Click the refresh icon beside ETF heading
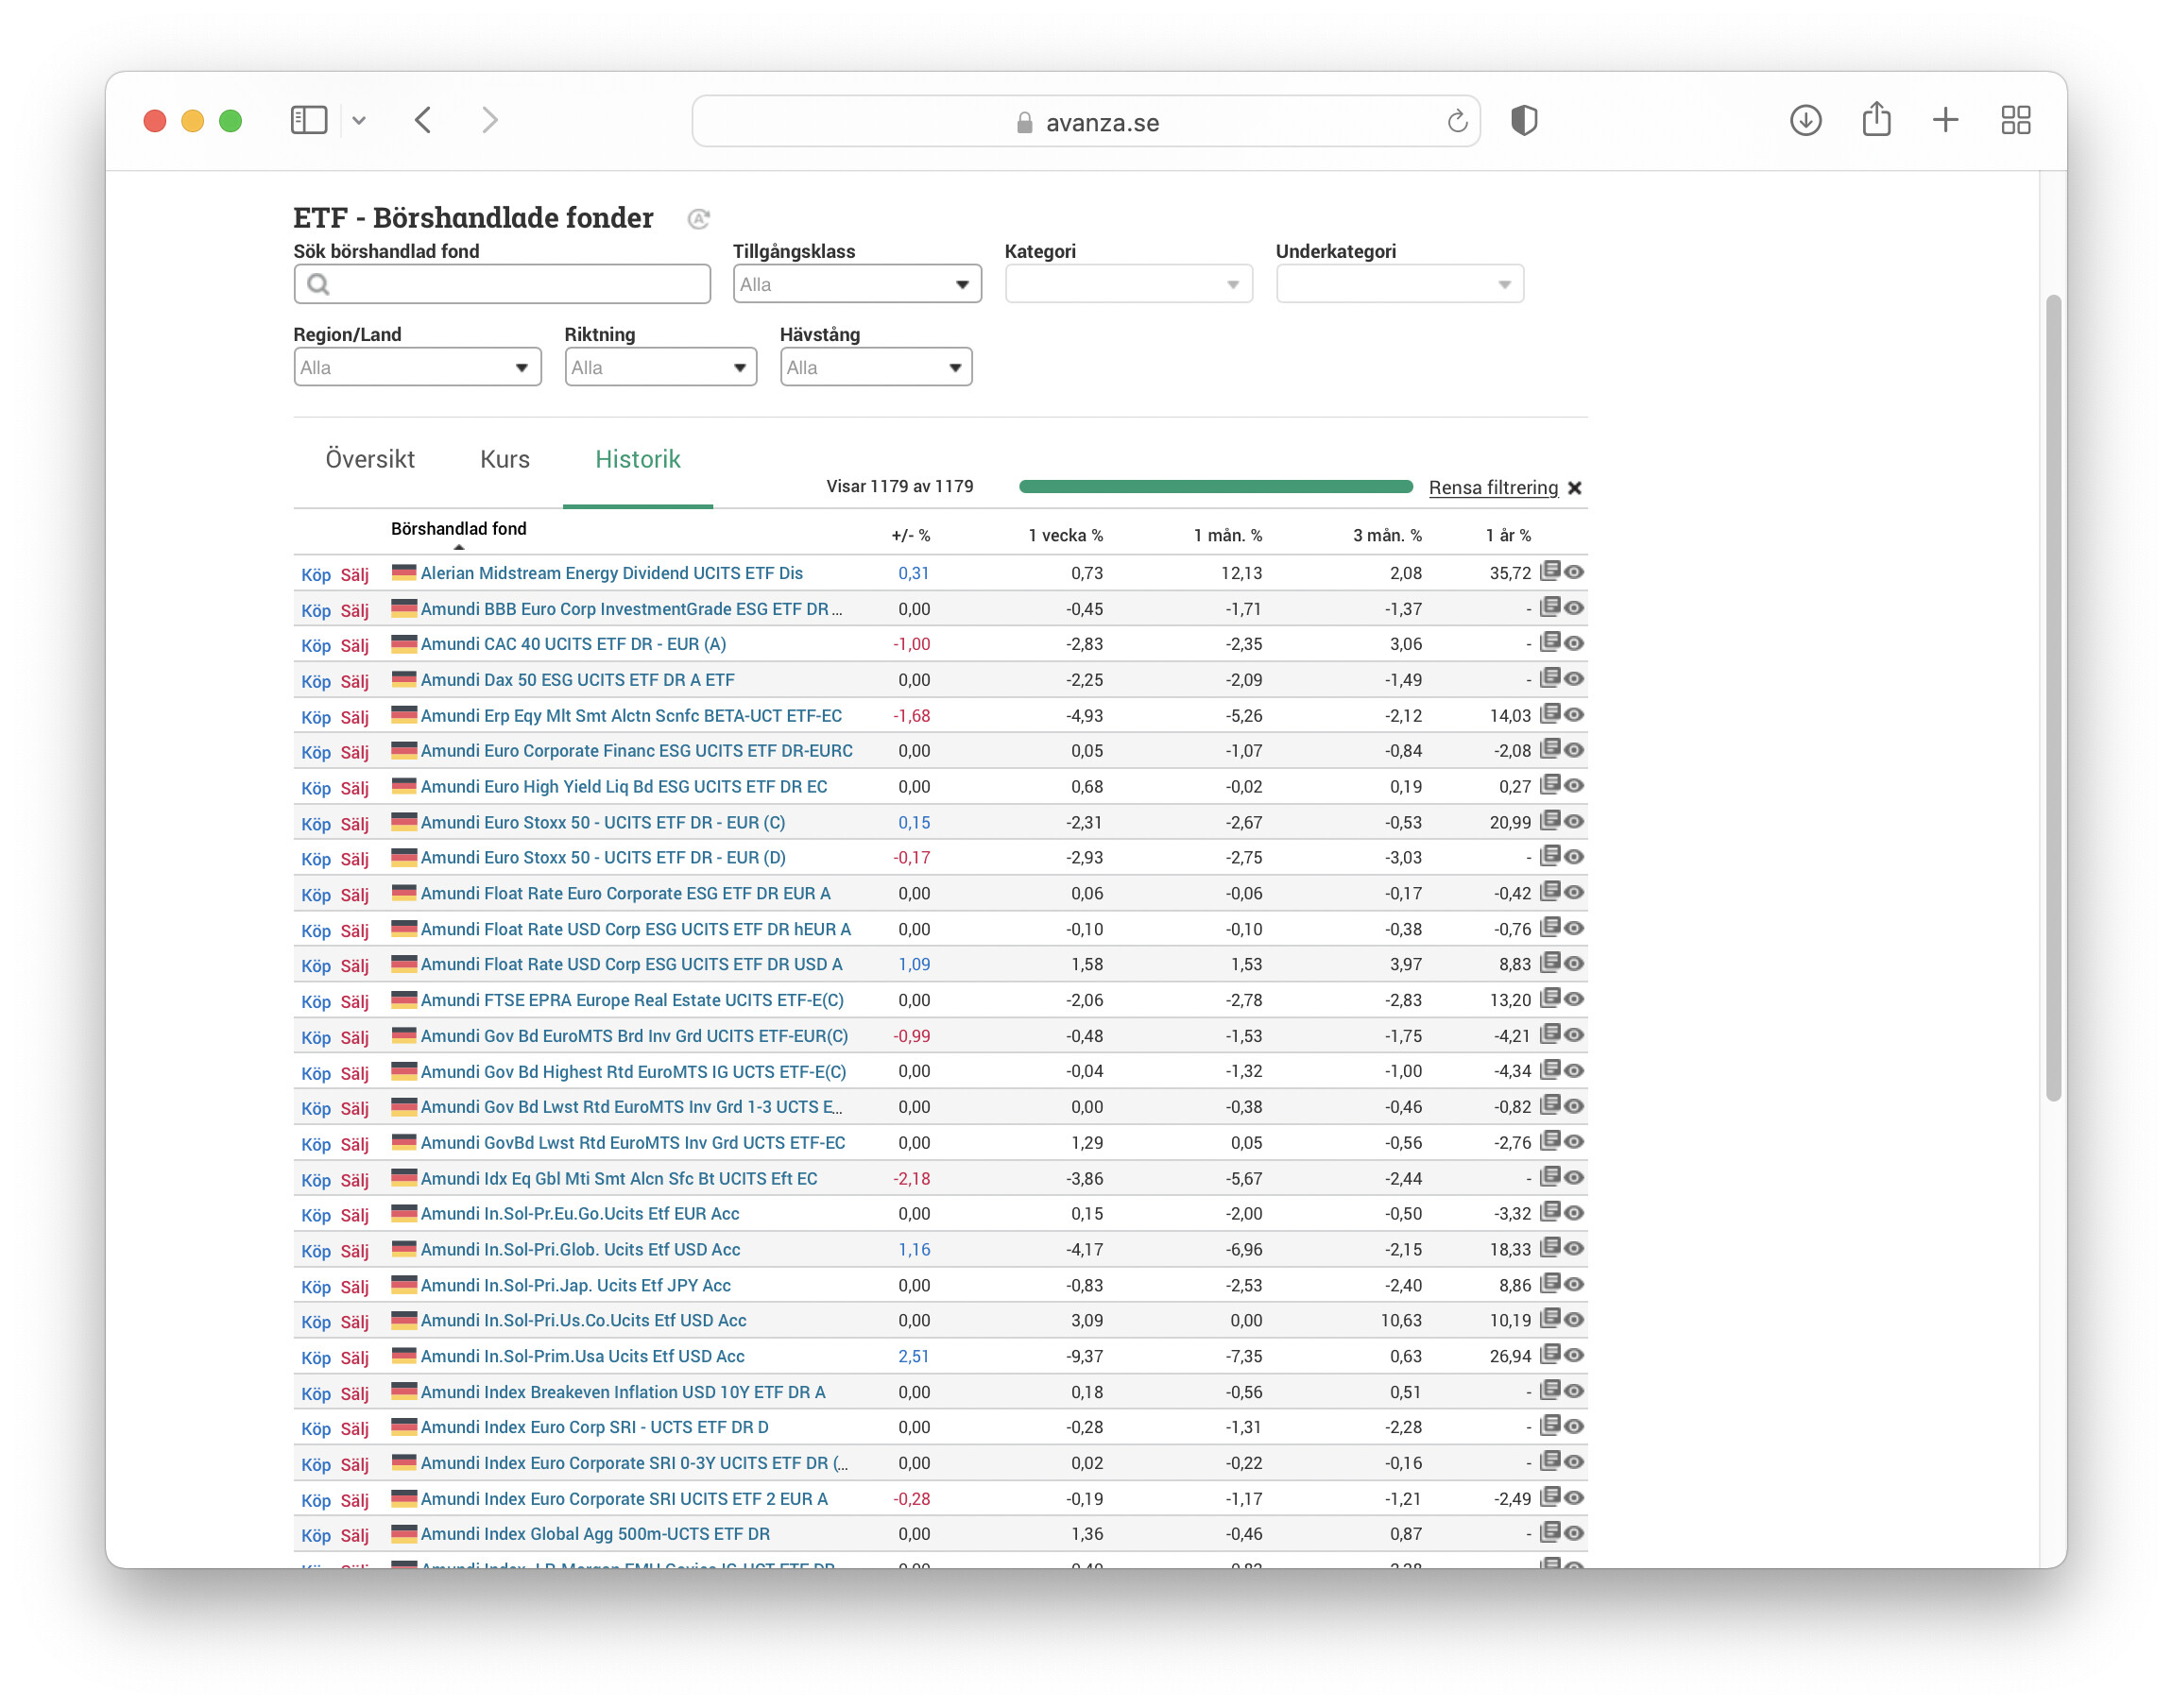 coord(698,218)
